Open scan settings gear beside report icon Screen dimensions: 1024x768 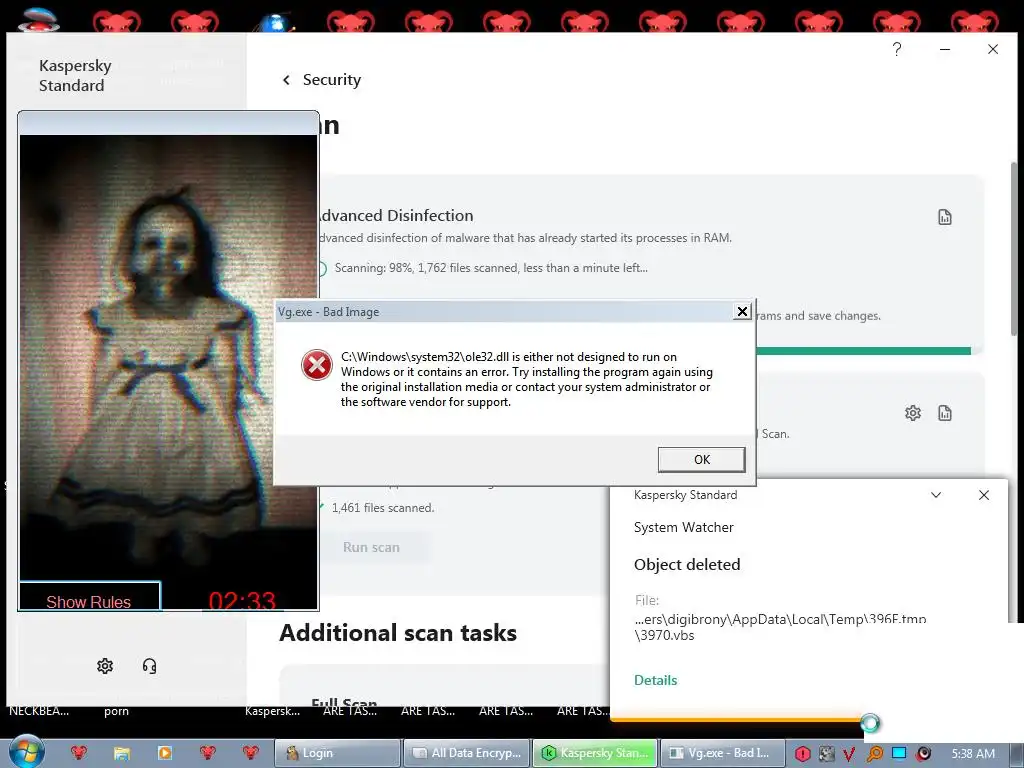tap(912, 413)
